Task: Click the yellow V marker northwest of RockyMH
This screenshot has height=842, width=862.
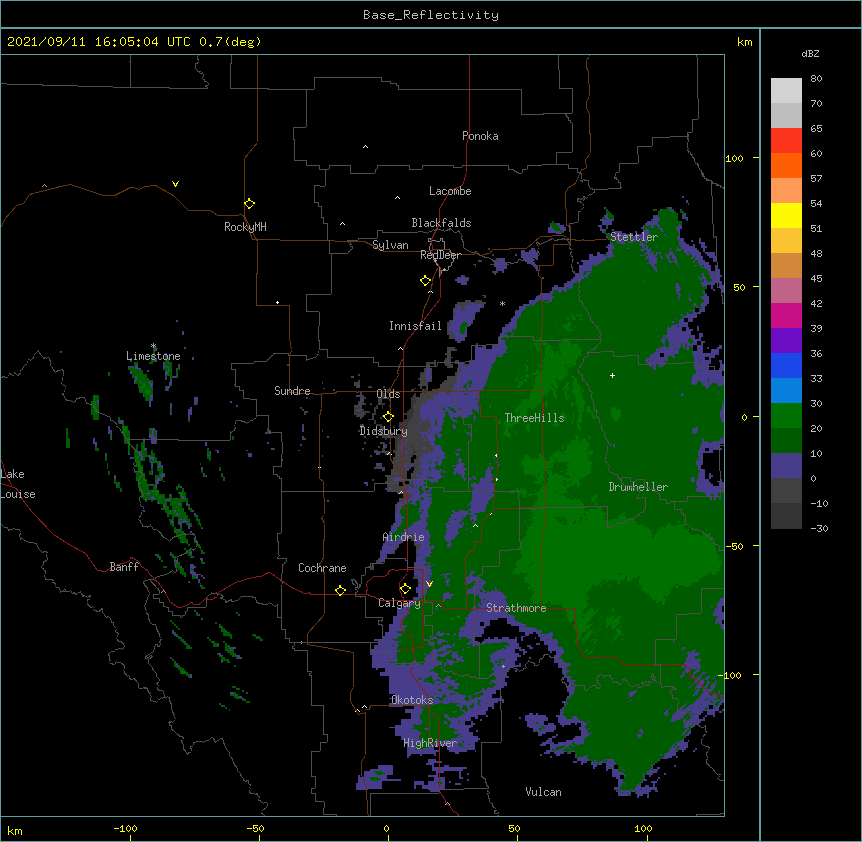Action: click(175, 184)
